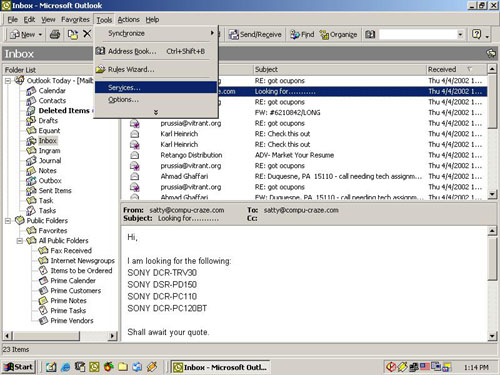Click the Address Book icon beside the contact search box
Viewport: 500px width, 375px height.
(x=370, y=34)
